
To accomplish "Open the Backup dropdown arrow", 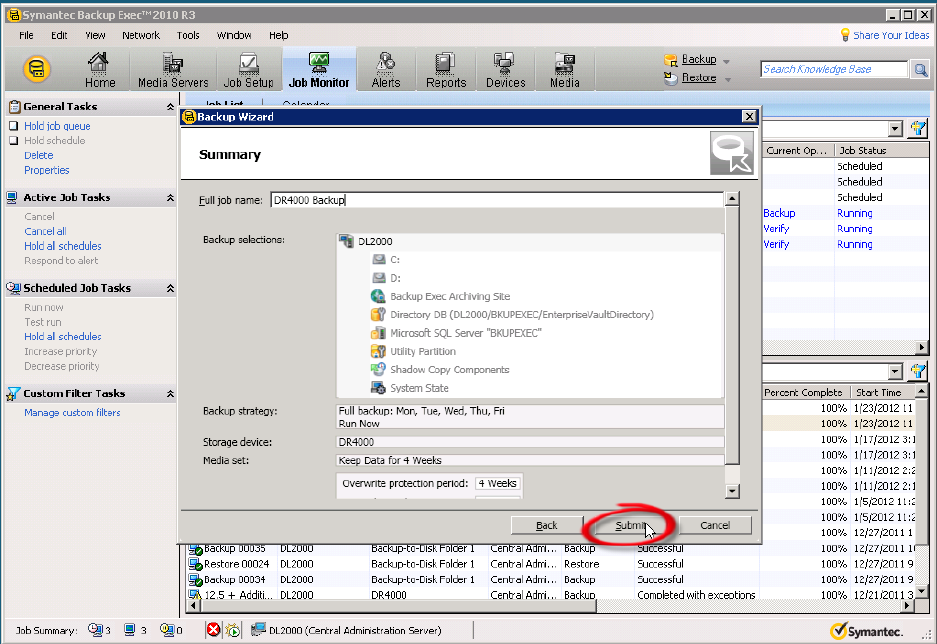I will [x=727, y=61].
